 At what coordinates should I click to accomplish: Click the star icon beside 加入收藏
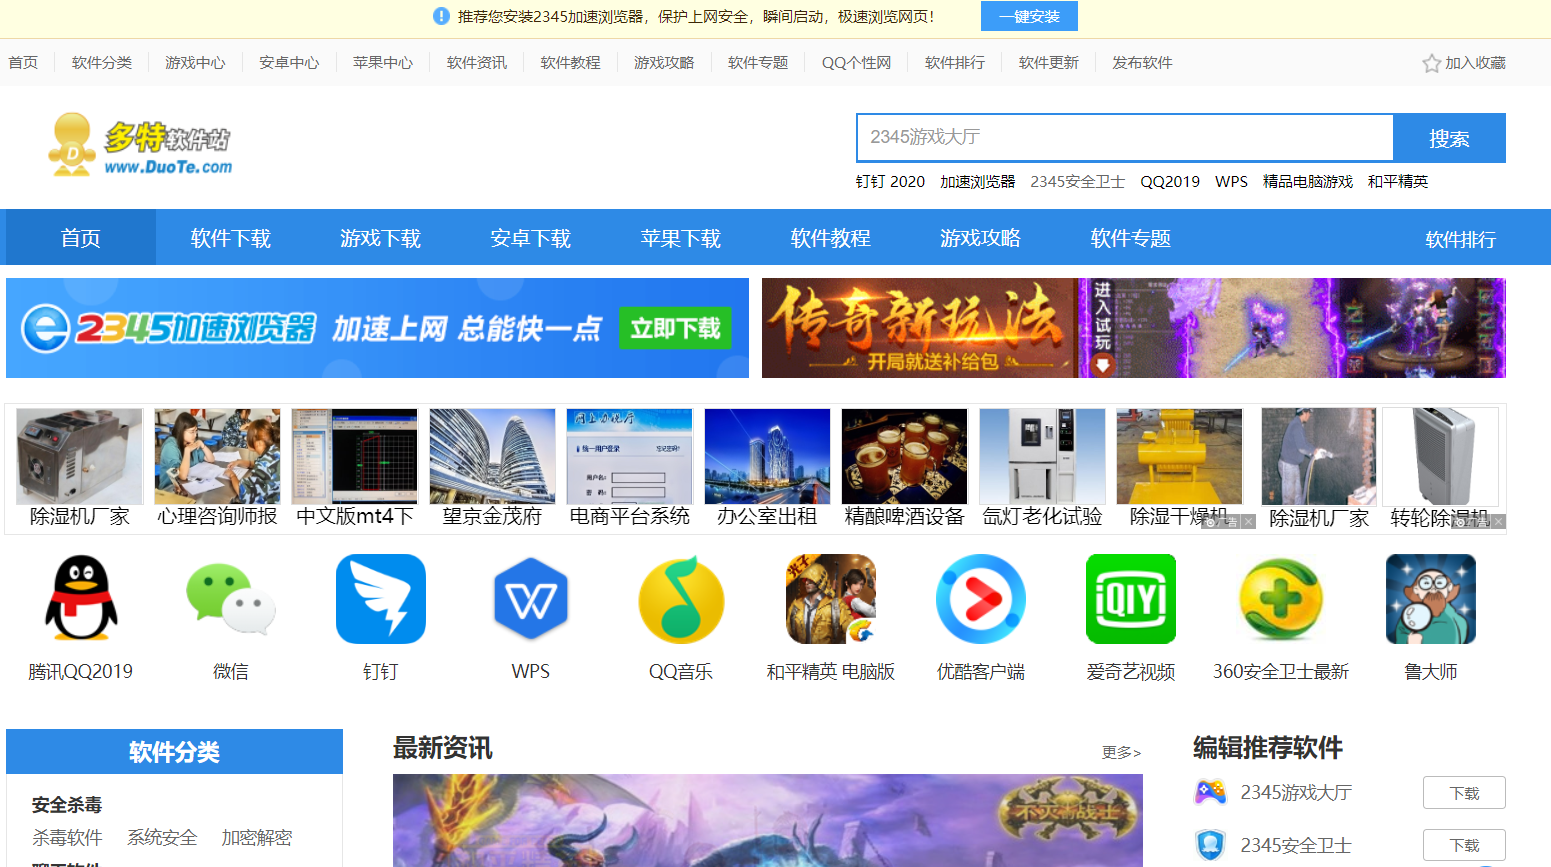pyautogui.click(x=1431, y=63)
